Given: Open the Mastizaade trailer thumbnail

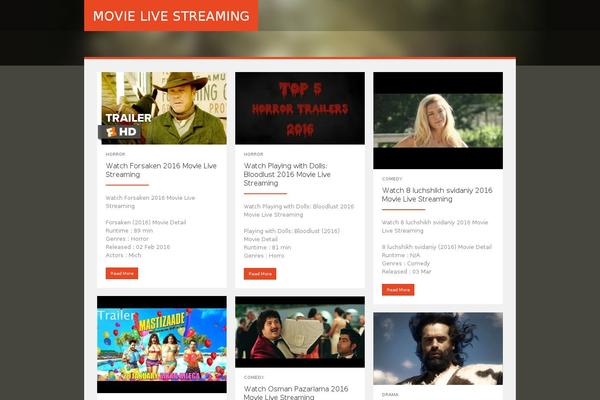Looking at the screenshot, I should pyautogui.click(x=162, y=344).
